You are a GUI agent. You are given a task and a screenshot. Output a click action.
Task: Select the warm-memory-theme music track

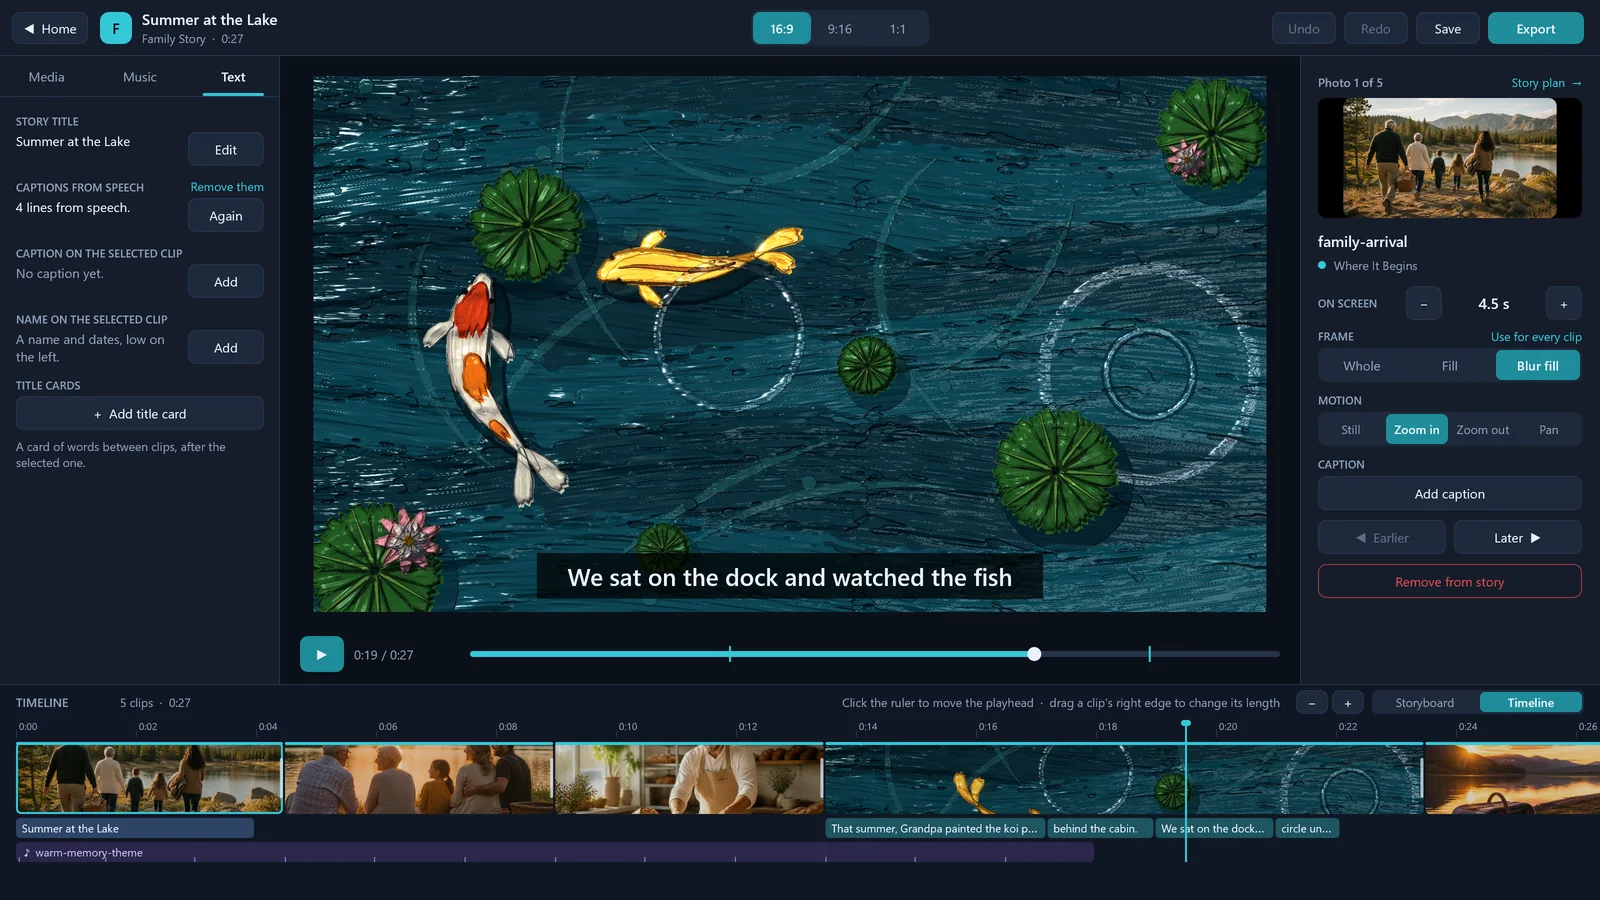pos(555,853)
